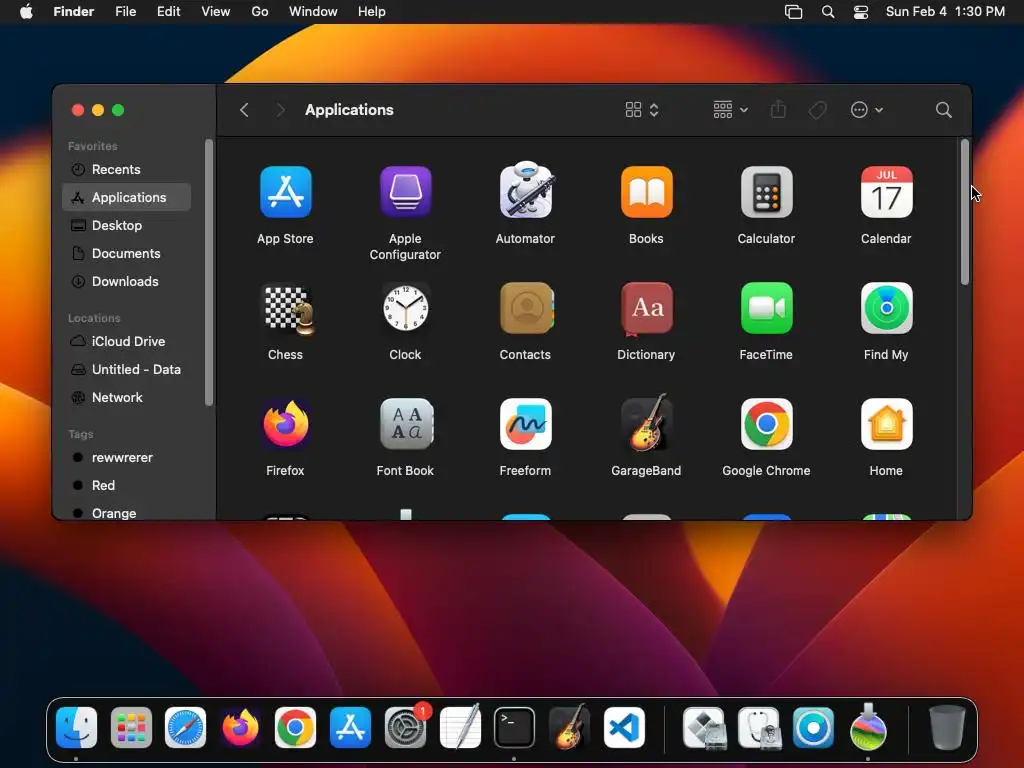
Task: Launch the Calculator app icon
Action: pyautogui.click(x=766, y=192)
